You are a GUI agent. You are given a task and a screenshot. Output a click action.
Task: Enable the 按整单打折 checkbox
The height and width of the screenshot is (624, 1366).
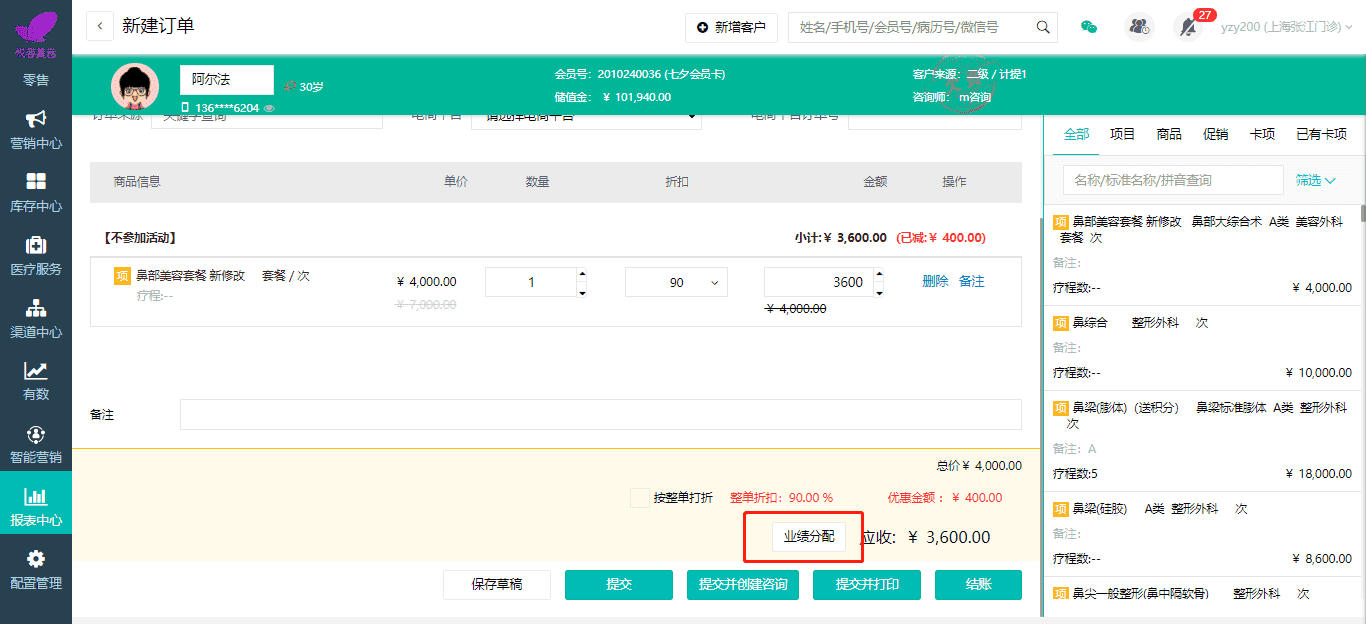tap(640, 497)
